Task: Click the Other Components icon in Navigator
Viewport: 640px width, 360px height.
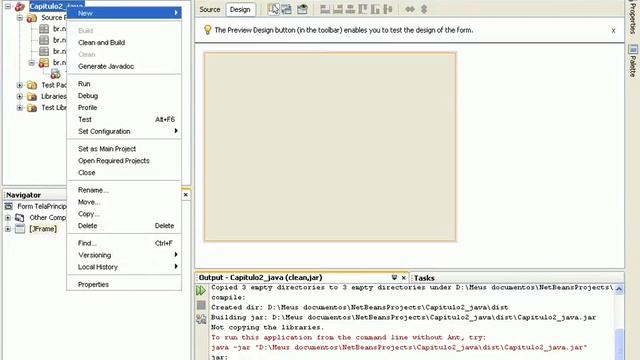Action: click(x=20, y=218)
